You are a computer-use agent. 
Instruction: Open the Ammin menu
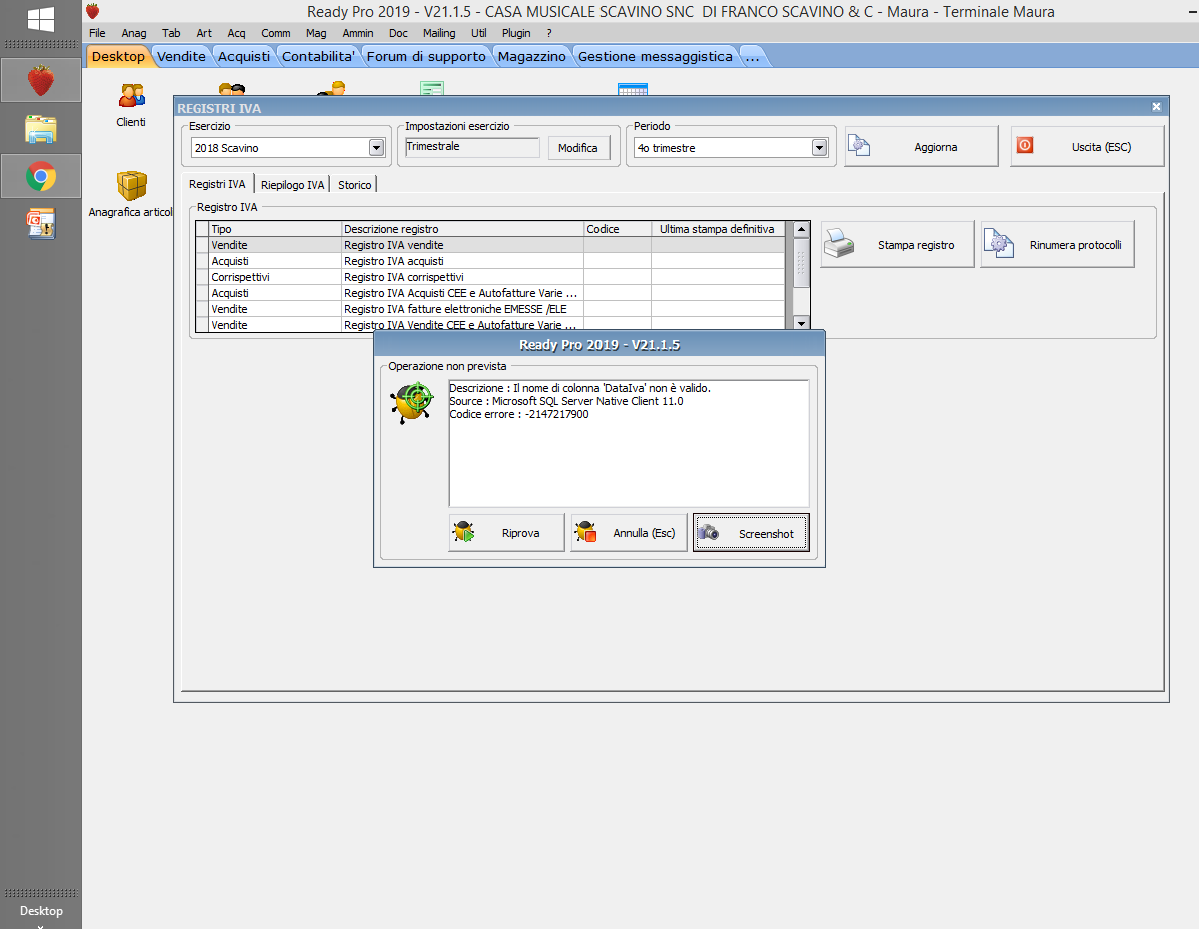[x=358, y=33]
